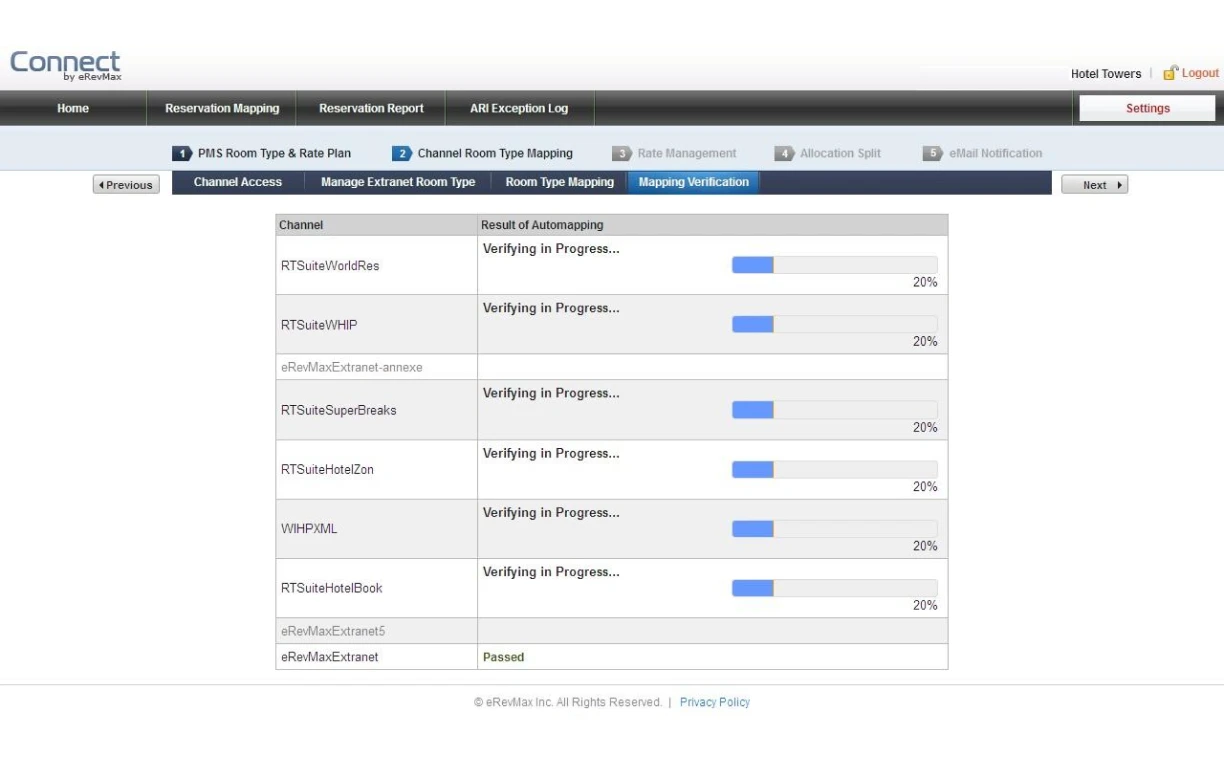Select eRevMaxExtranet5 channel cell

tap(377, 631)
